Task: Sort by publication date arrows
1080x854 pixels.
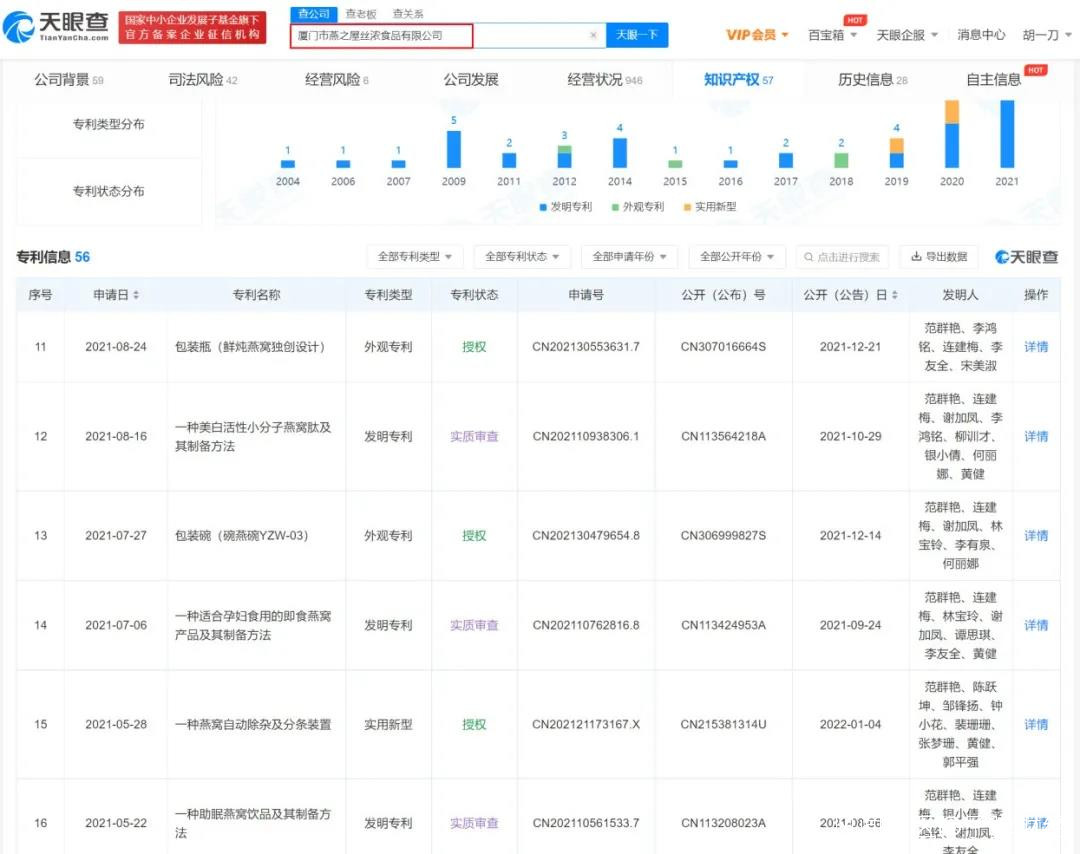Action: pyautogui.click(x=893, y=295)
